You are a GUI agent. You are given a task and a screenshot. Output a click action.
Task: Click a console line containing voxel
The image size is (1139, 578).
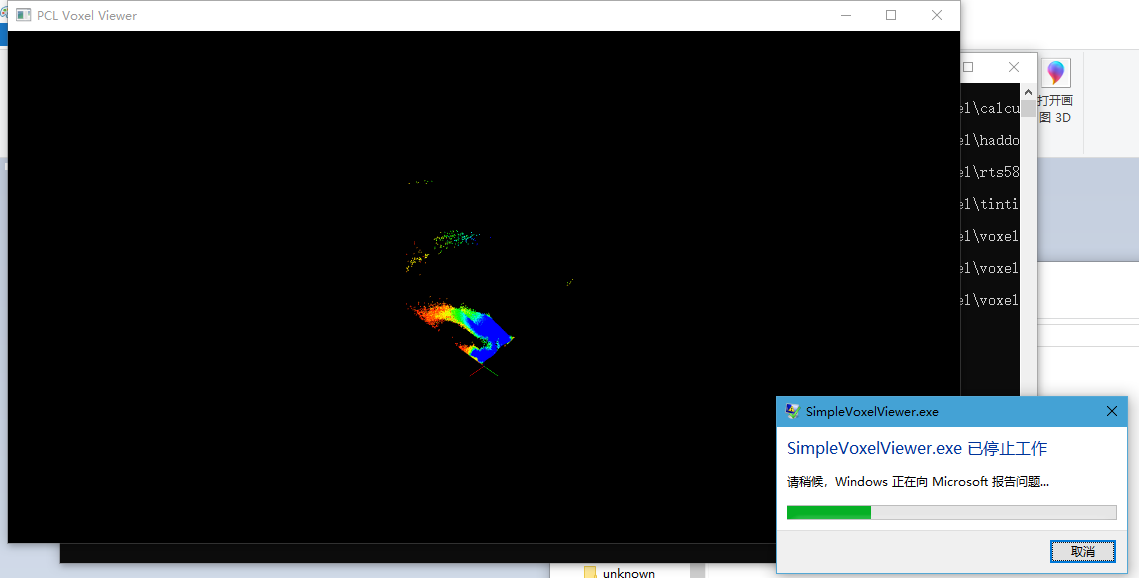(x=990, y=235)
